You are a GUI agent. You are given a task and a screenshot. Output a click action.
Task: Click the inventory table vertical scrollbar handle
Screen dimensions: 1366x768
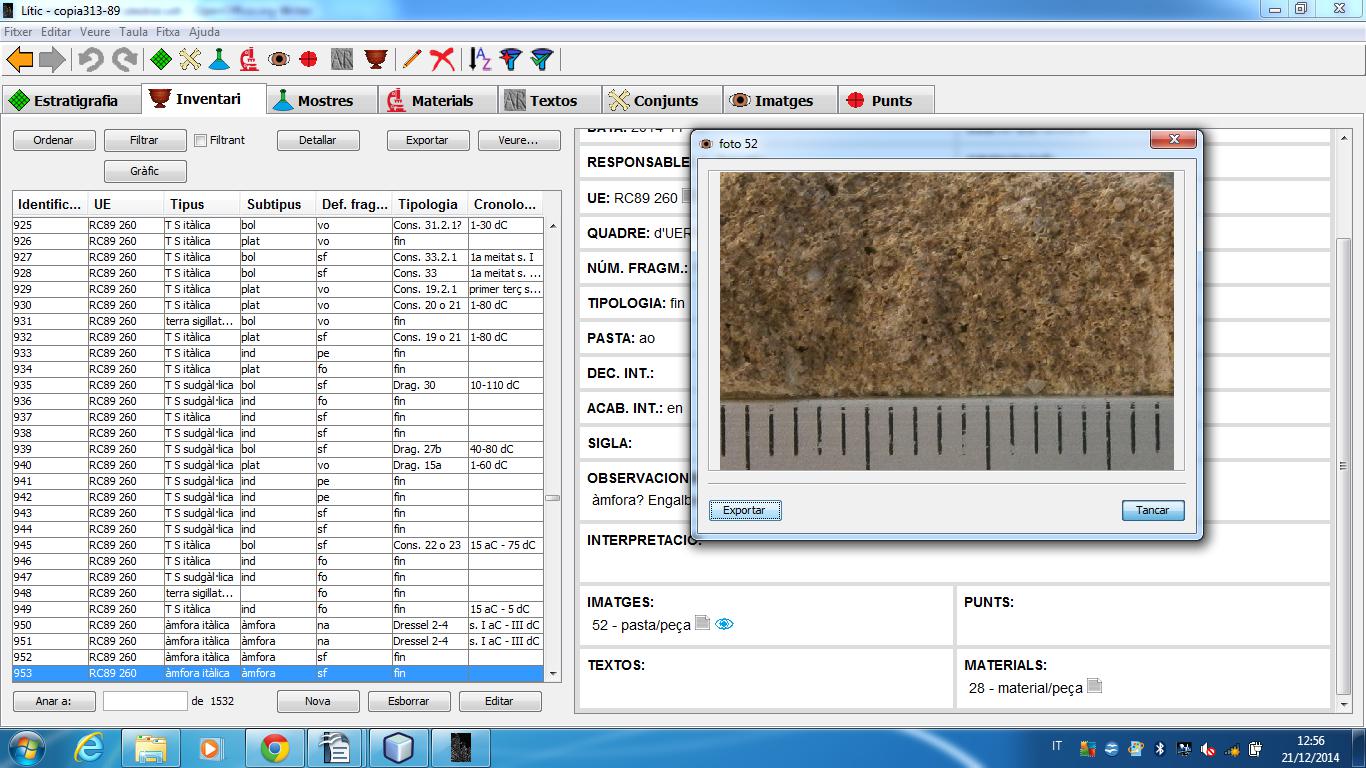pyautogui.click(x=552, y=497)
